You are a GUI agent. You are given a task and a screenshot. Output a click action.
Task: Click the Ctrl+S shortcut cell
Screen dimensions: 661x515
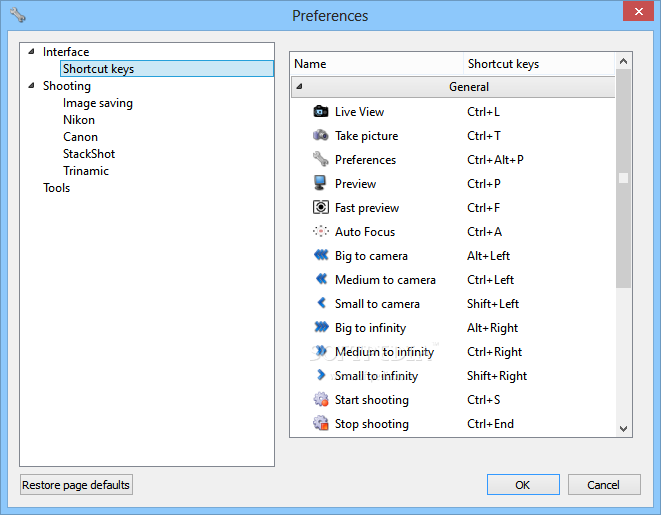(484, 400)
